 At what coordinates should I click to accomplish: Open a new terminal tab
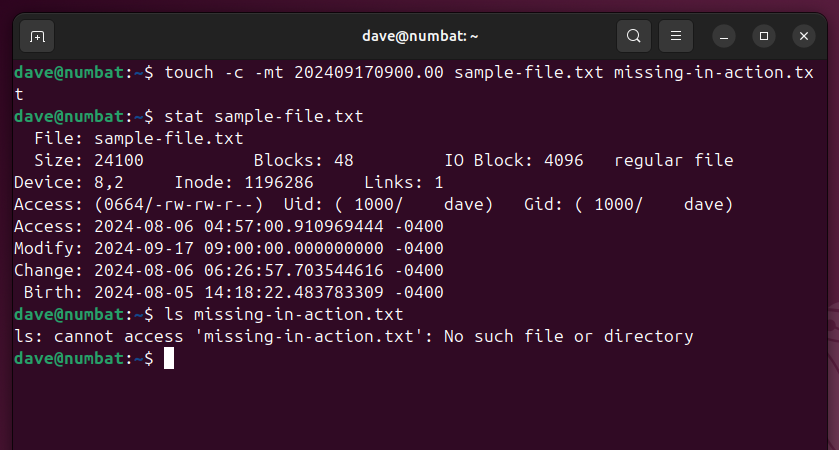37,36
